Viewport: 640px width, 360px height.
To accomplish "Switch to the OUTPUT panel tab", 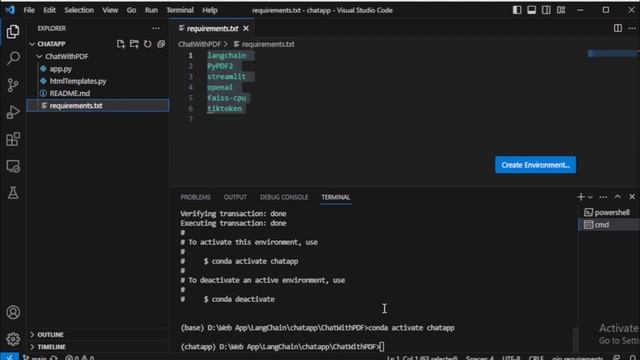I will (x=235, y=197).
